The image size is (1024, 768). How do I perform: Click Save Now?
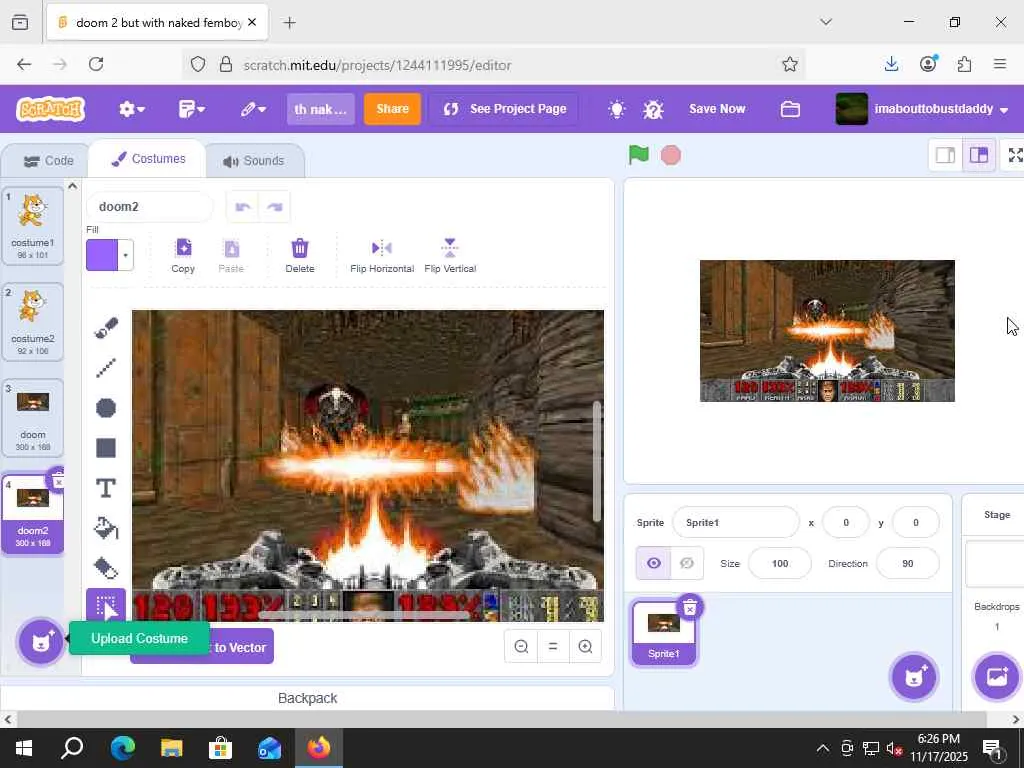[717, 109]
